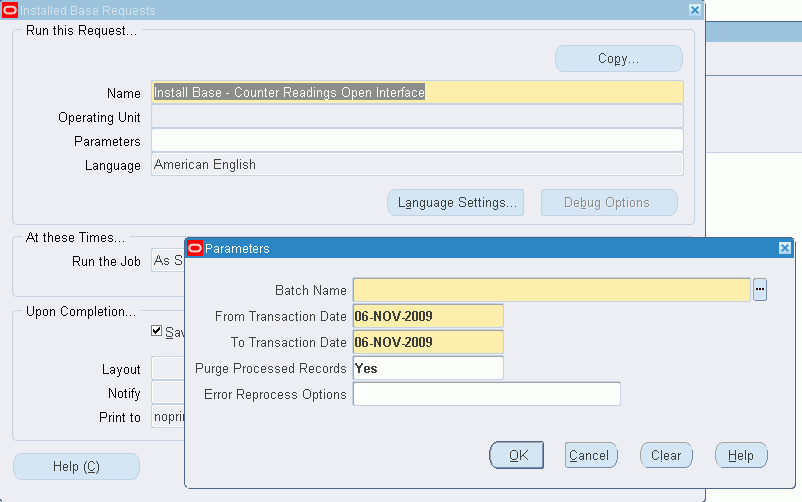Open the Batch Name list of values button
The width and height of the screenshot is (802, 502).
tap(760, 290)
